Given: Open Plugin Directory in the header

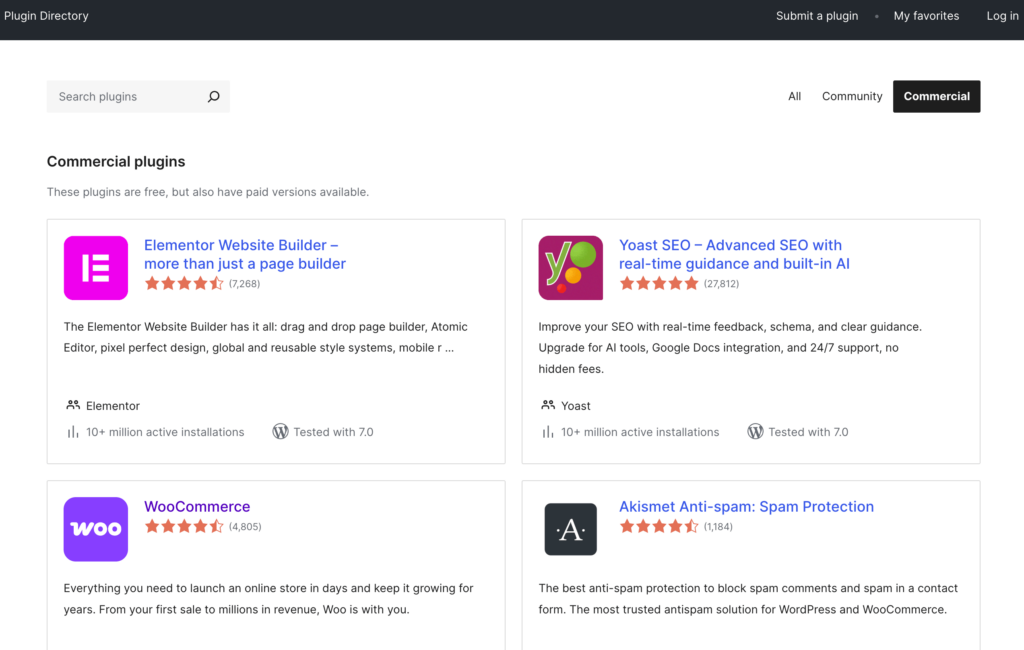Looking at the screenshot, I should (x=46, y=16).
